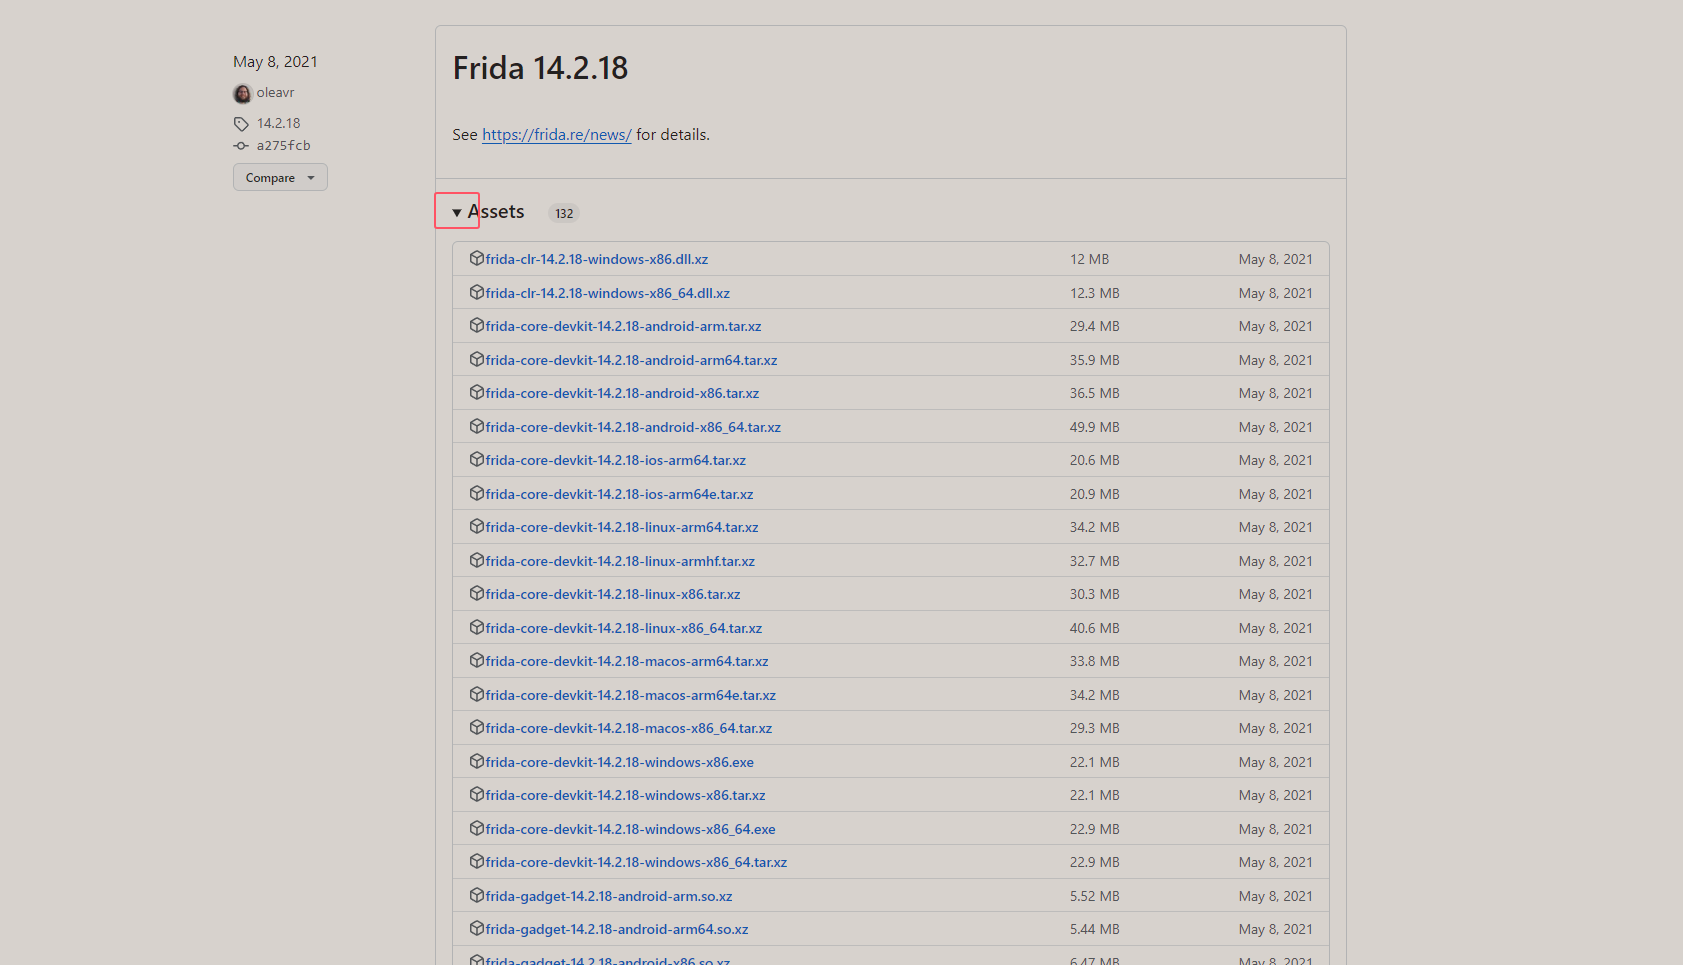Download frida-core-devkit ios-arm64.tar.xz
This screenshot has height=965, width=1683.
coord(615,460)
